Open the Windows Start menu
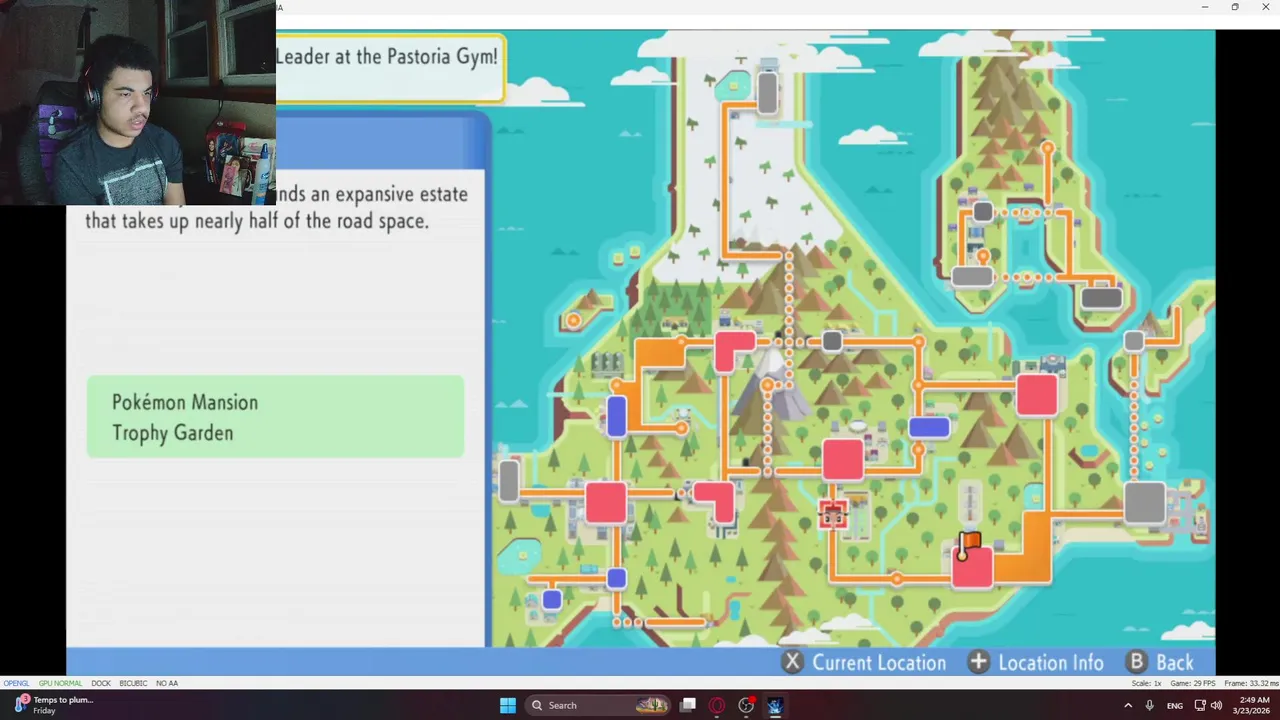The image size is (1280, 720). pyautogui.click(x=508, y=705)
